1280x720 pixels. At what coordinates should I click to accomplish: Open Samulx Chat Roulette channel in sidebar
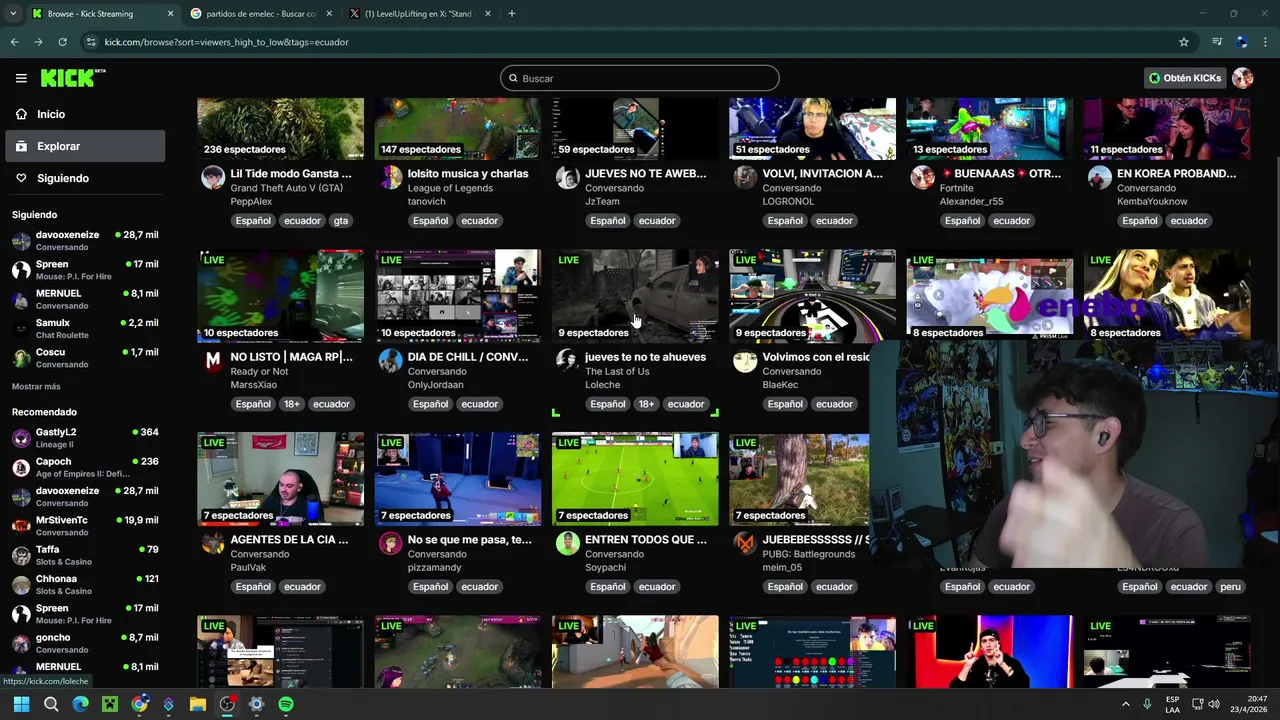(85, 329)
